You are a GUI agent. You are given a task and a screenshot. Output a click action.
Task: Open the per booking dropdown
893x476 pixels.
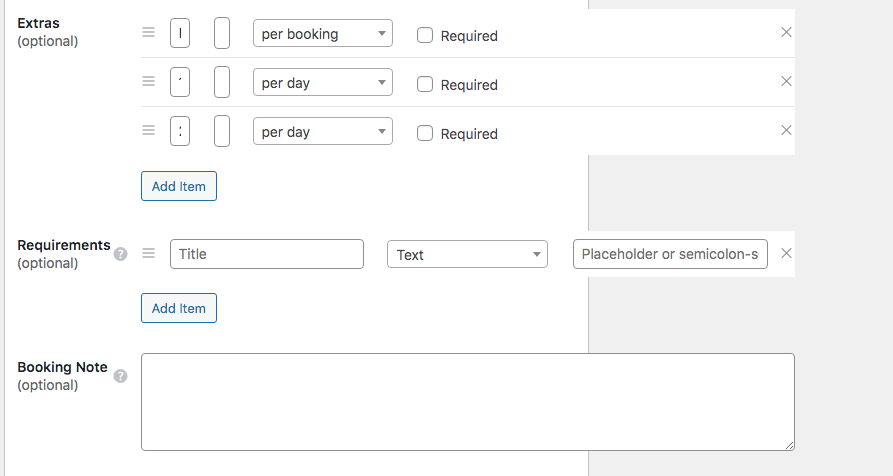tap(323, 34)
